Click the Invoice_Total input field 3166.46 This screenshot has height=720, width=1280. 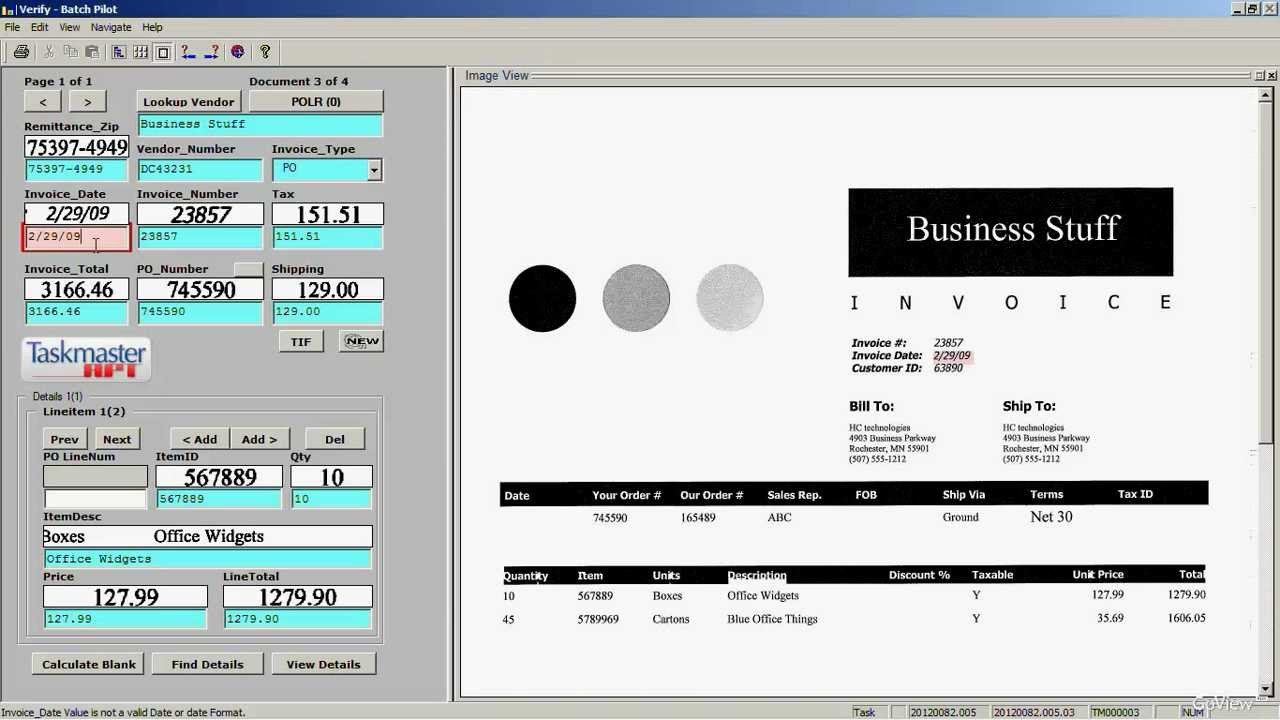coord(77,312)
